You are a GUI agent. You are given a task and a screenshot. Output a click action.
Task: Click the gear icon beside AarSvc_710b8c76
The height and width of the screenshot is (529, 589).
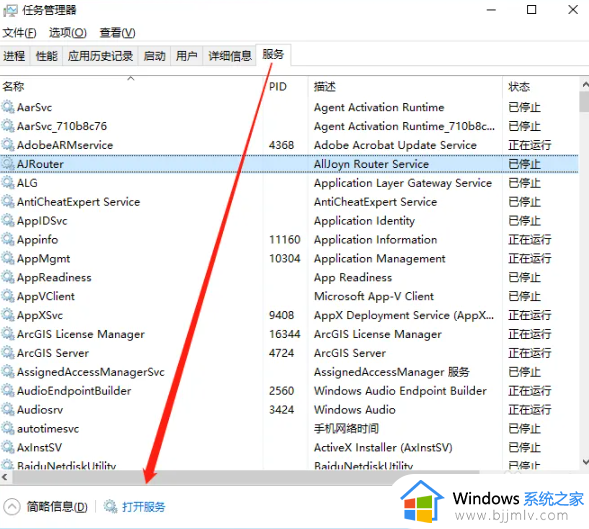pos(8,126)
